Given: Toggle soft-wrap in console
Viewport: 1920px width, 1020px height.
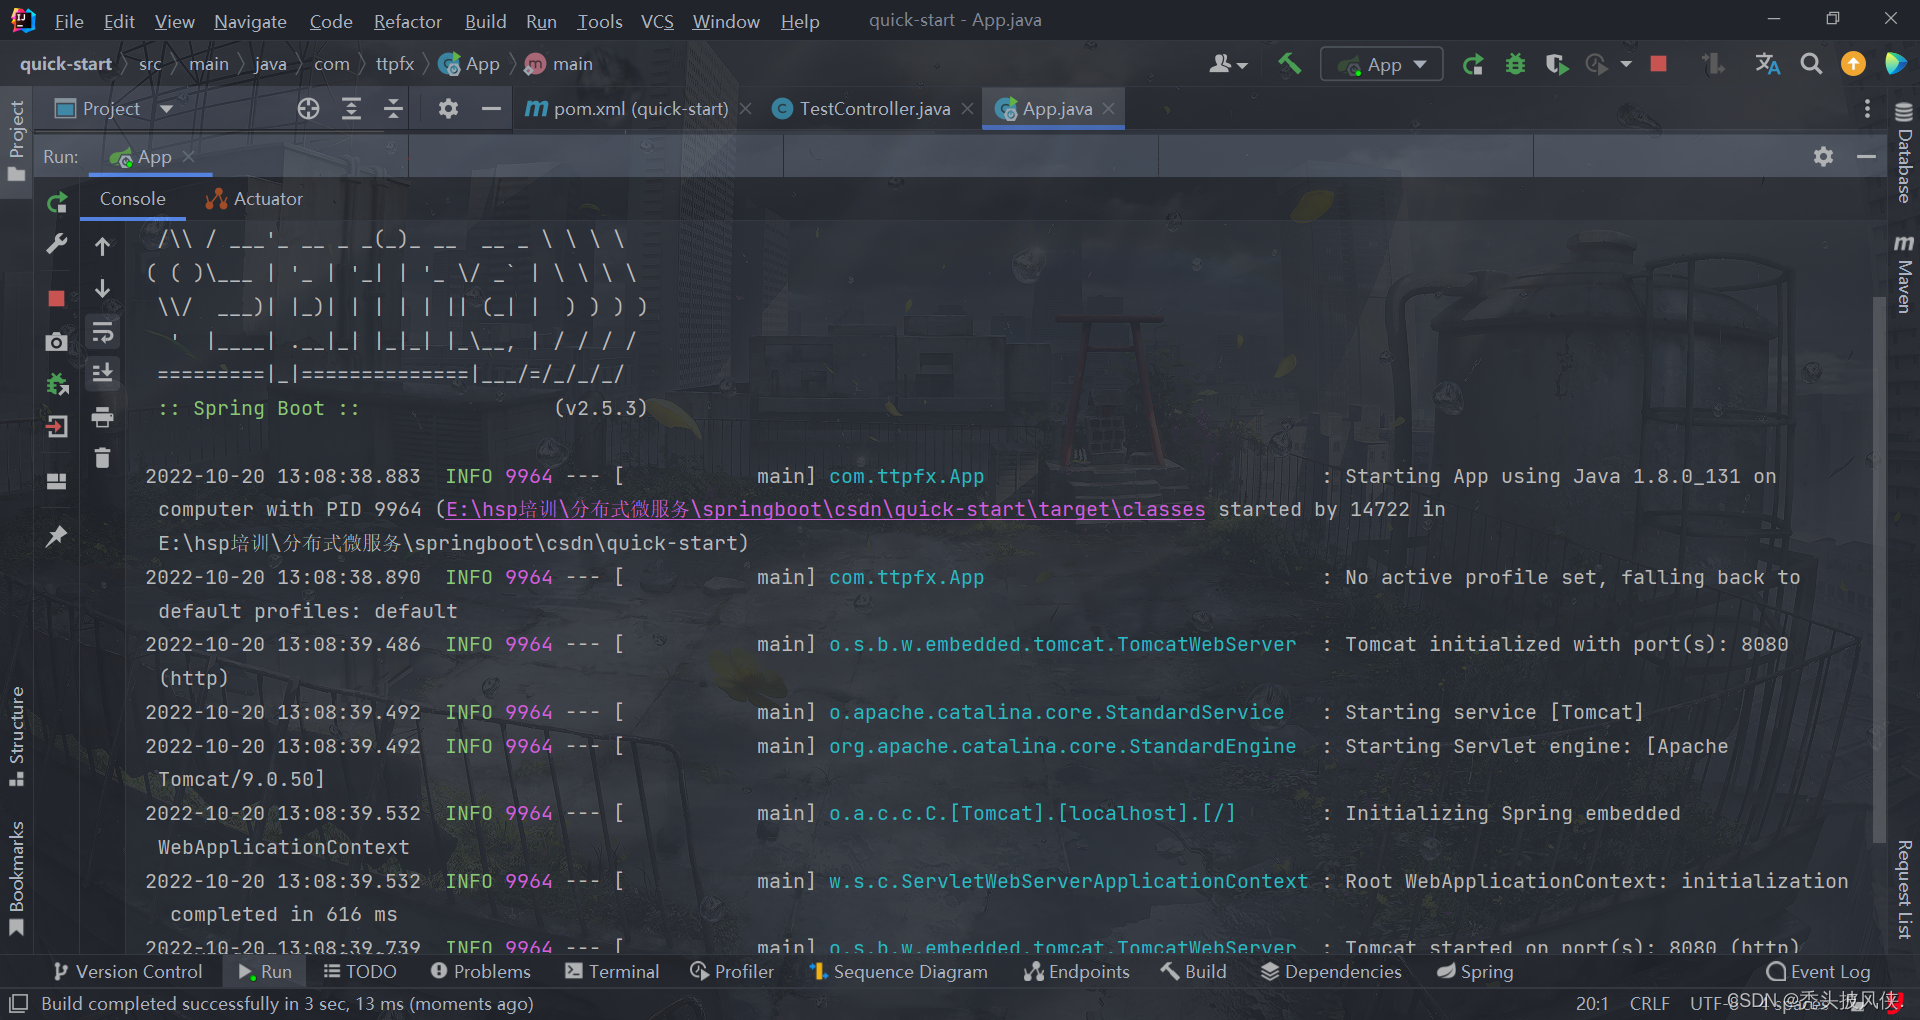Looking at the screenshot, I should 102,332.
